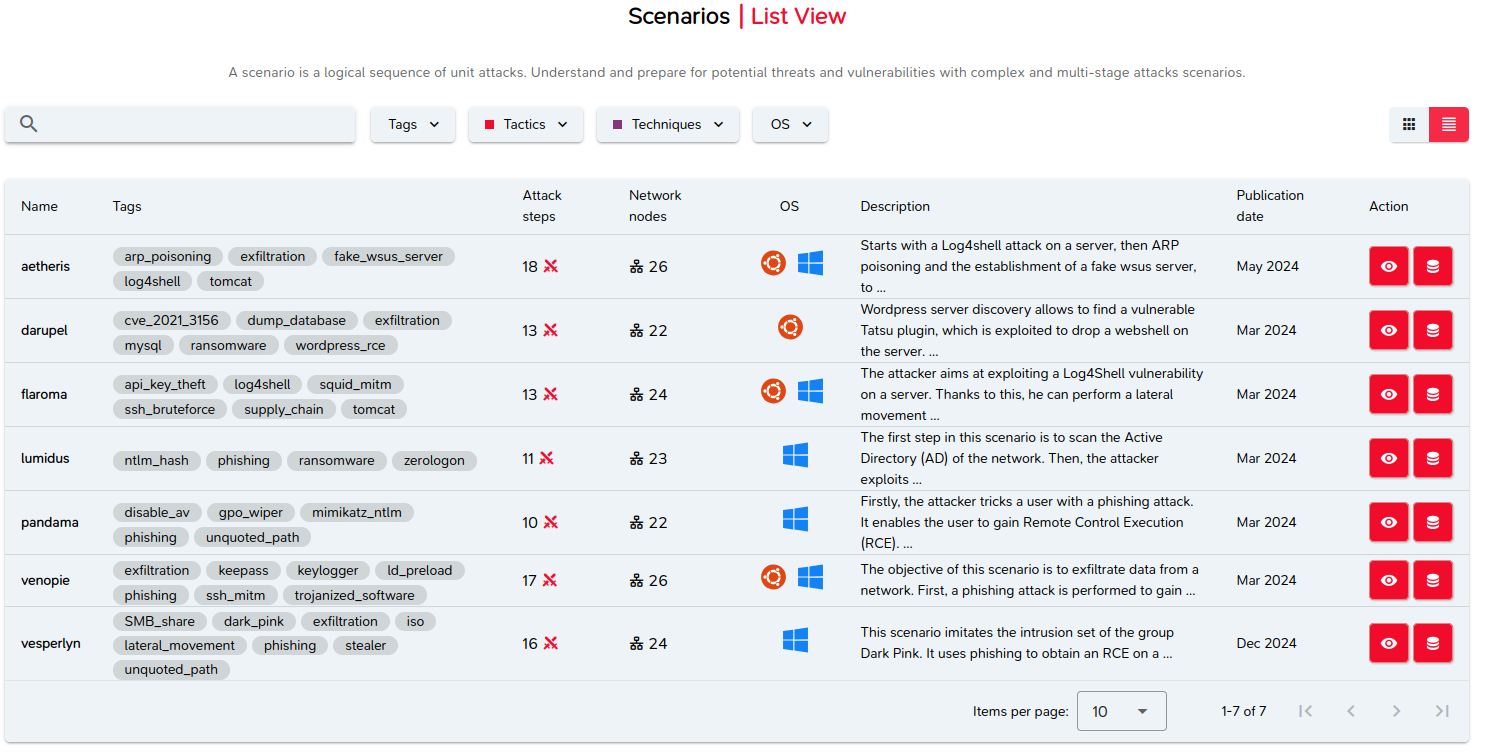Screen dimensions: 1489x753
Task: View the darupel scenario eye icon
Action: coord(1389,330)
